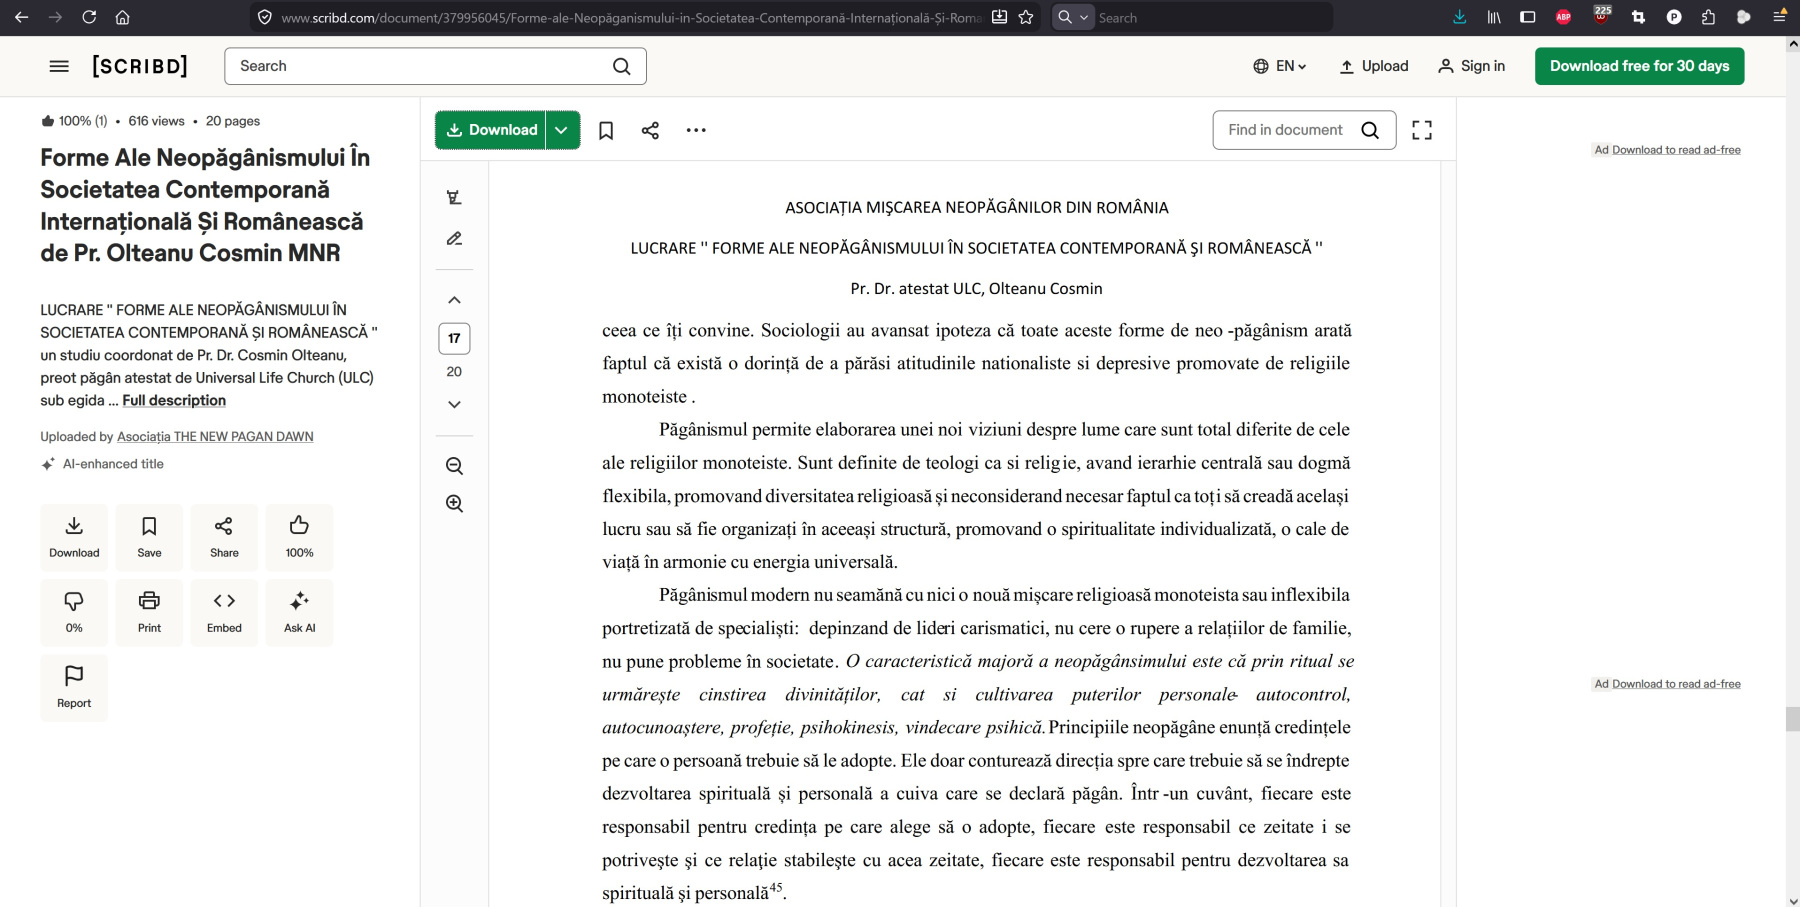
Task: Zoom in the document
Action: pos(454,504)
